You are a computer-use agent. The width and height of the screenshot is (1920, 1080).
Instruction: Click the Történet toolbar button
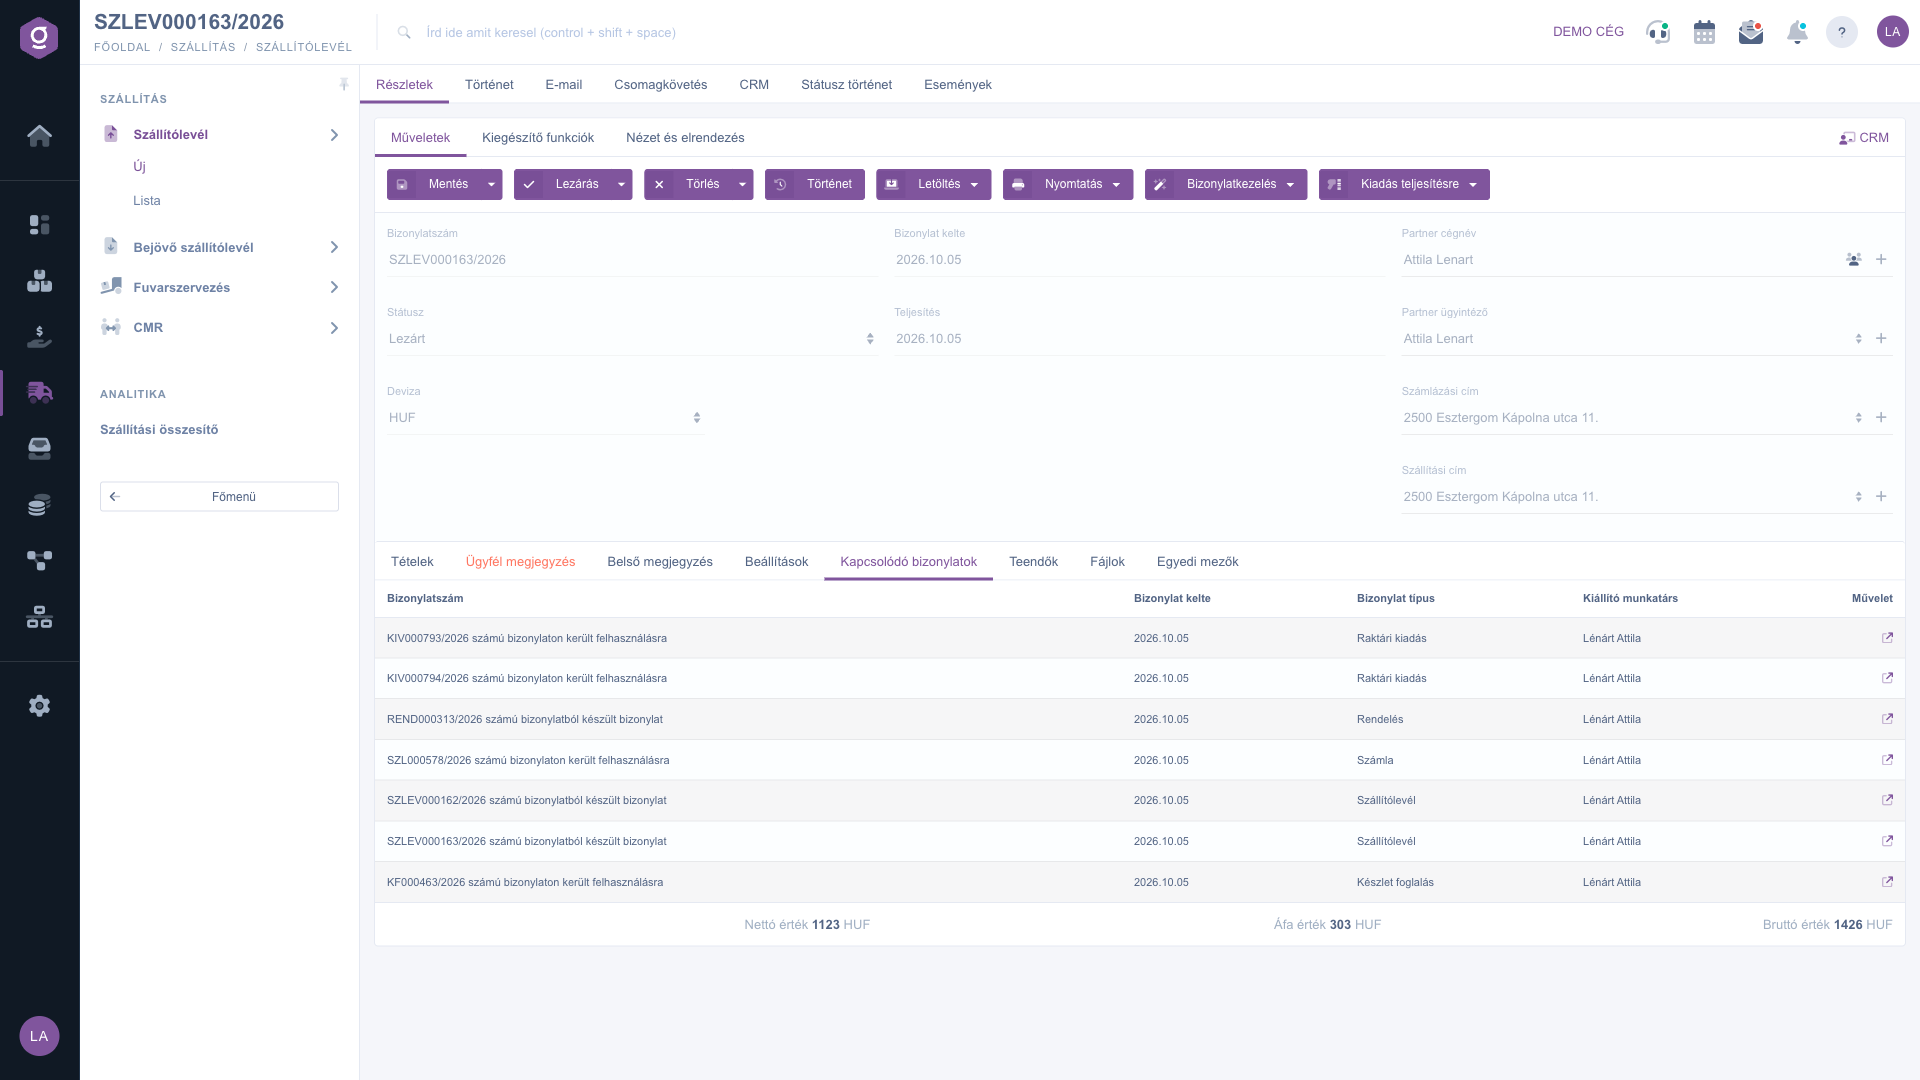(x=815, y=185)
